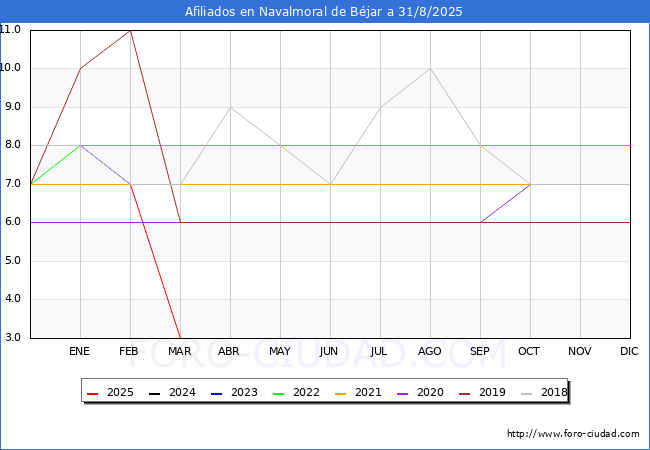
Task: Click the ENE month axis label
Action: pyautogui.click(x=79, y=351)
